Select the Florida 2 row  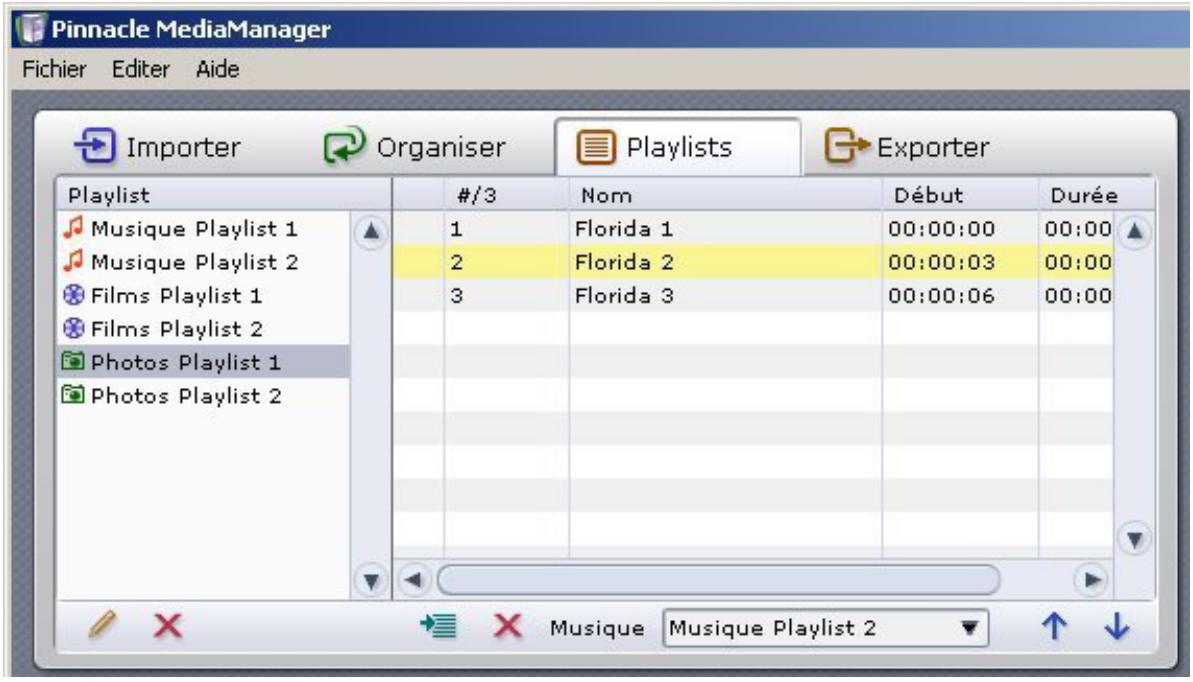tap(753, 262)
